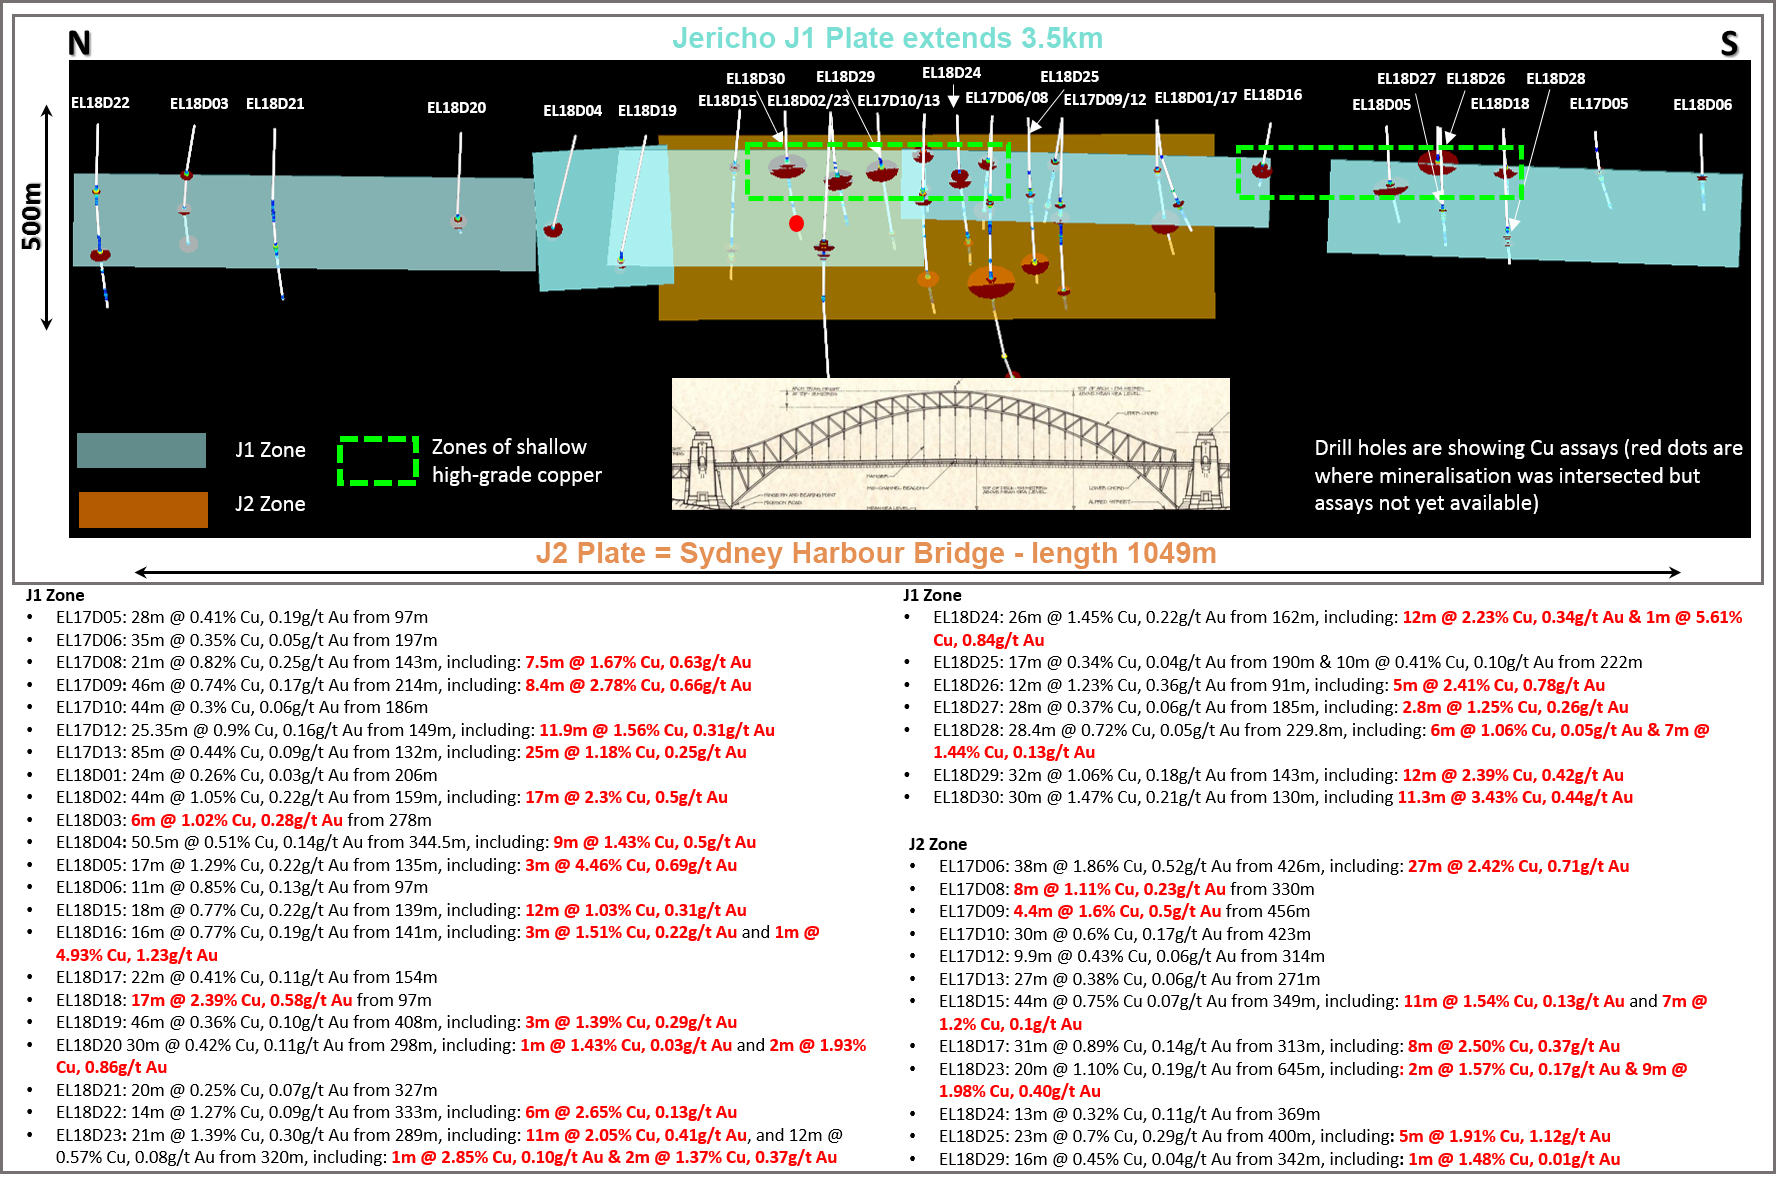1776x1204 pixels.
Task: Click drill hole label EL18D19
Action: tap(647, 110)
